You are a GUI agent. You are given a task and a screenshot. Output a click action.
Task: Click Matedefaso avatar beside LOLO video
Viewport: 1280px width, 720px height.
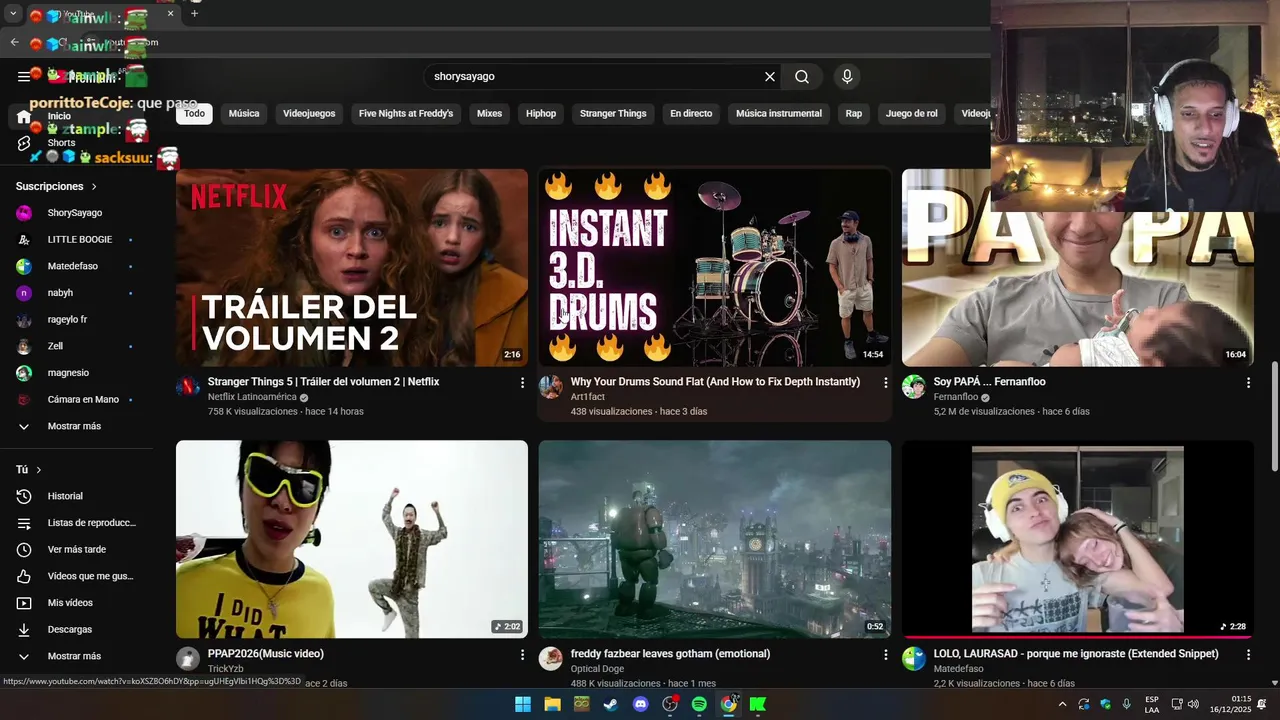[x=914, y=658]
